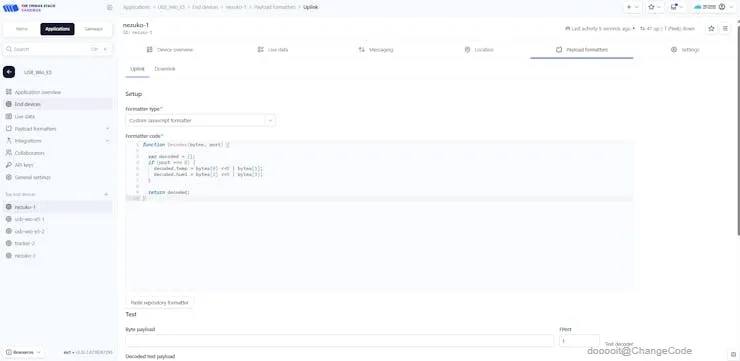Click the Payload formatters breadcrumb link

coord(275,8)
